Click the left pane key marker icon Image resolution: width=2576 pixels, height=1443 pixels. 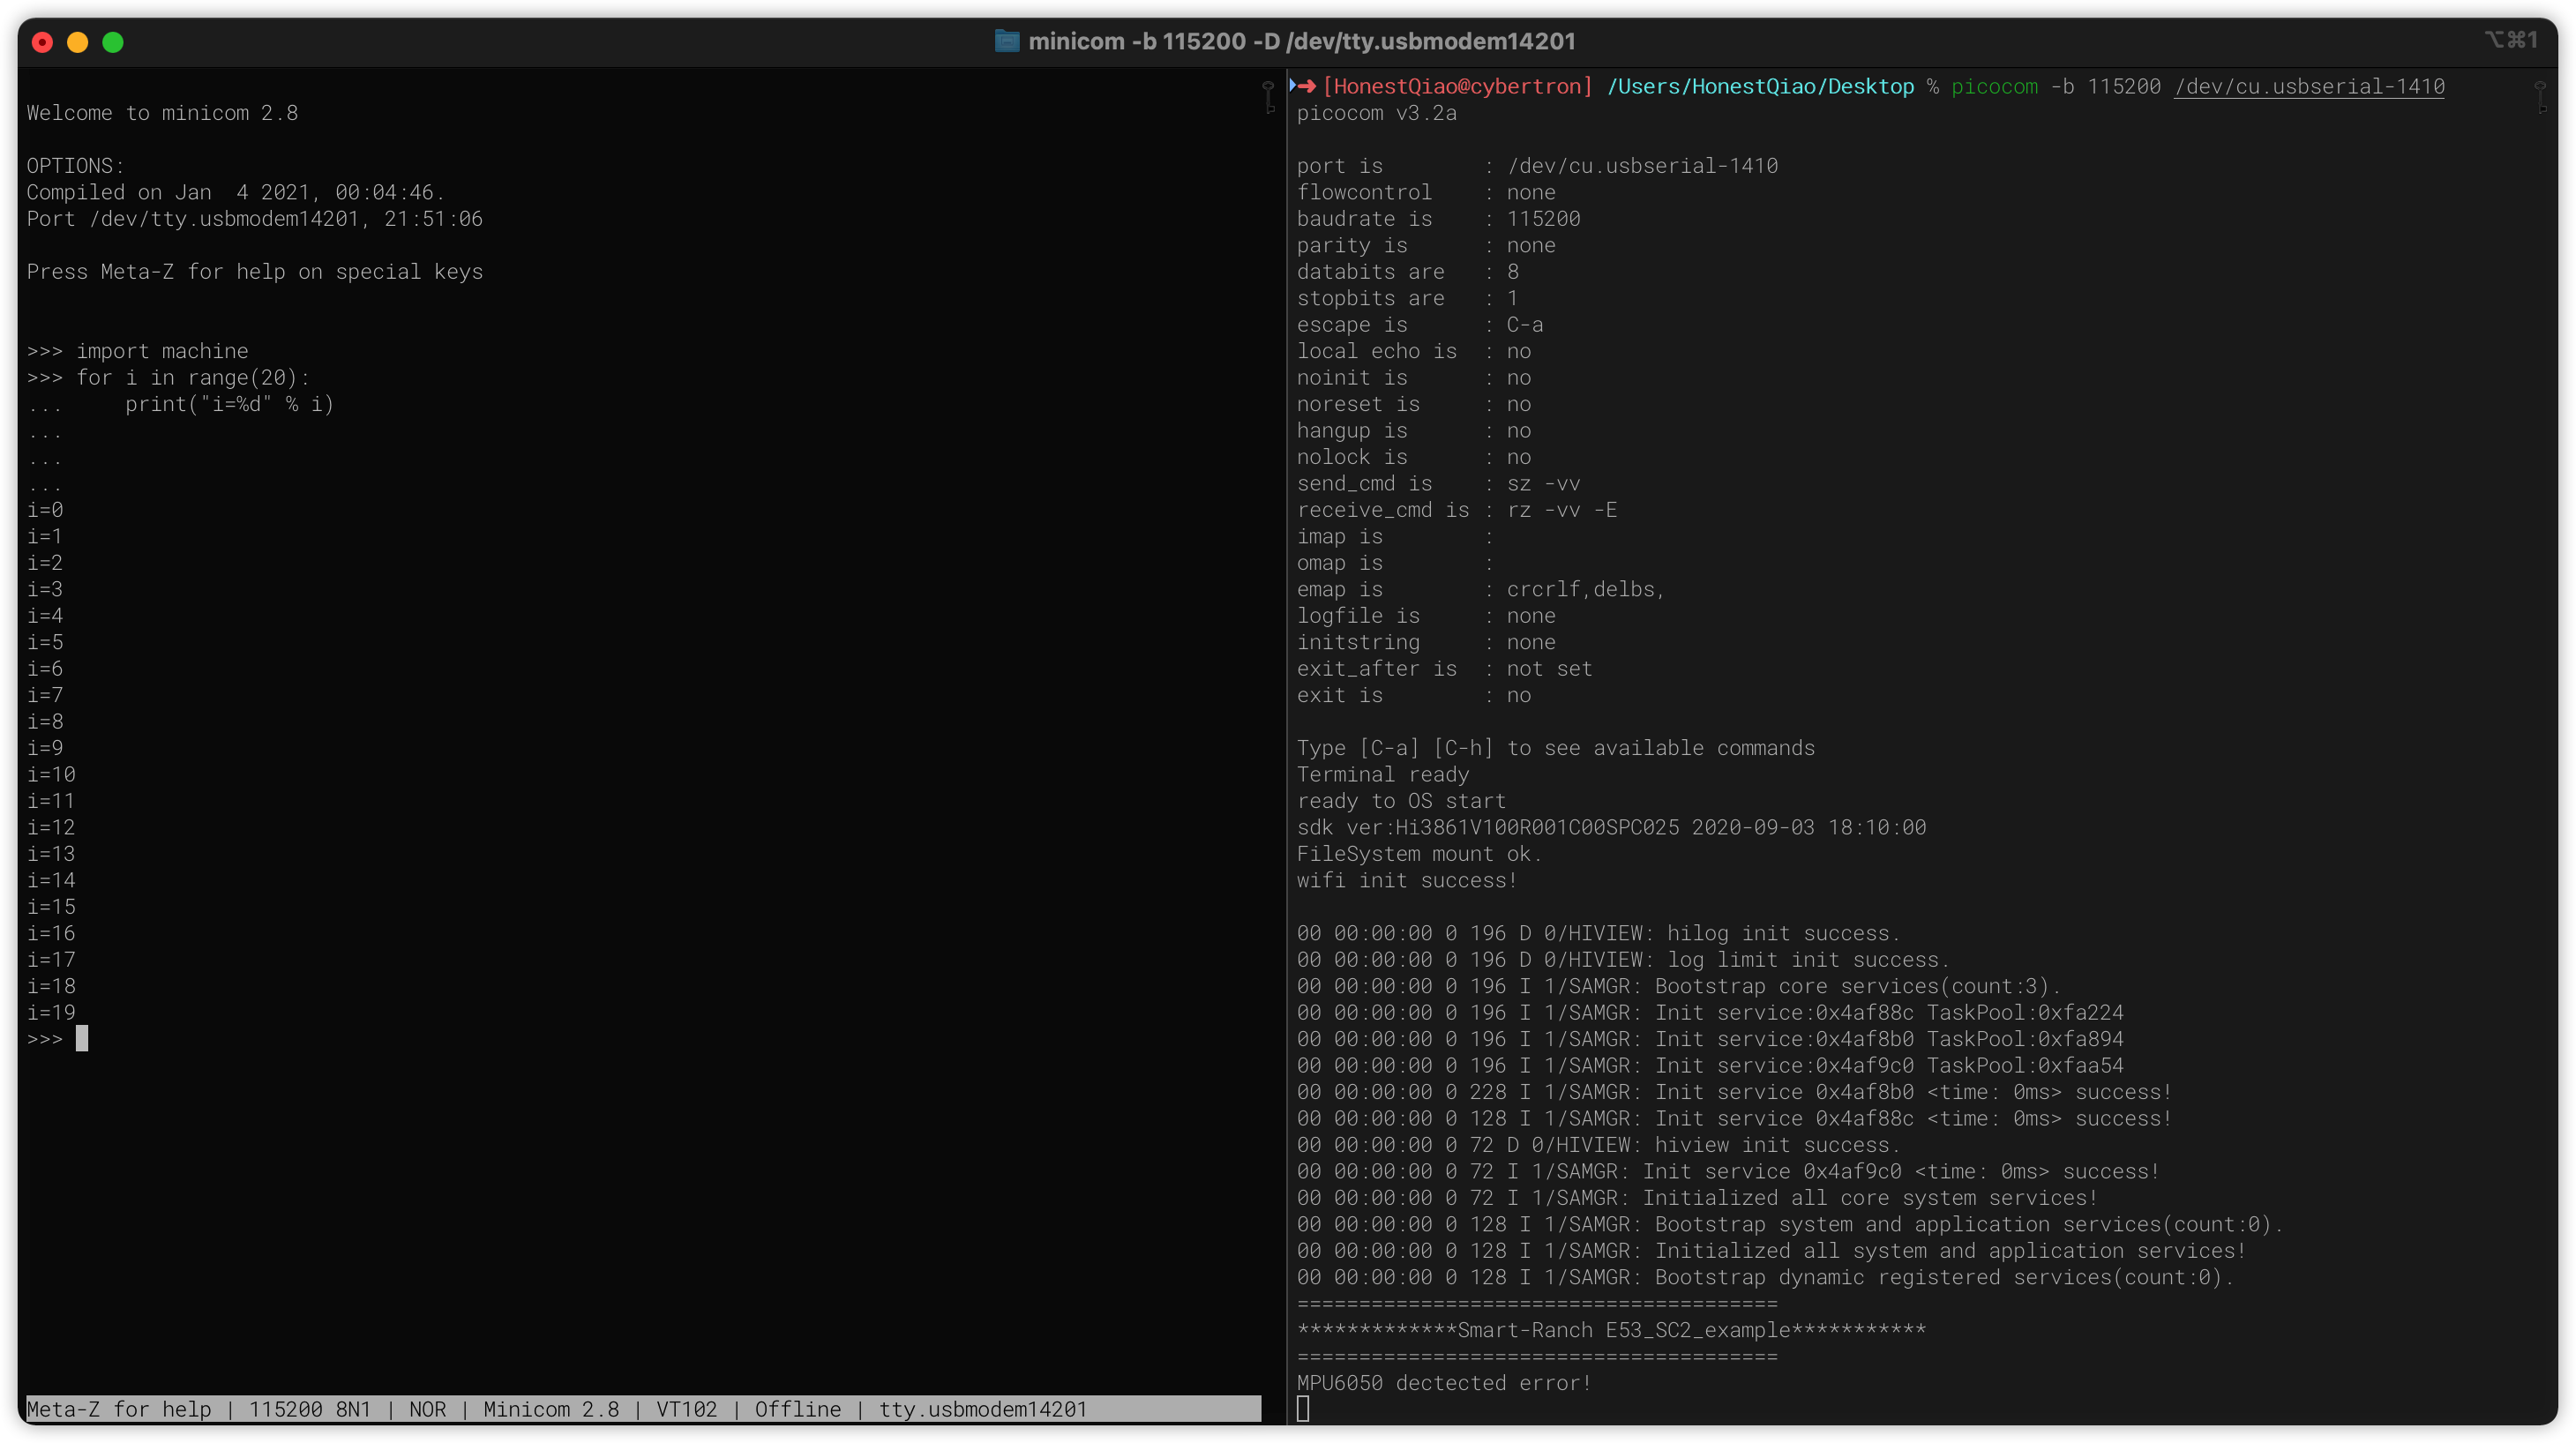tap(1268, 97)
